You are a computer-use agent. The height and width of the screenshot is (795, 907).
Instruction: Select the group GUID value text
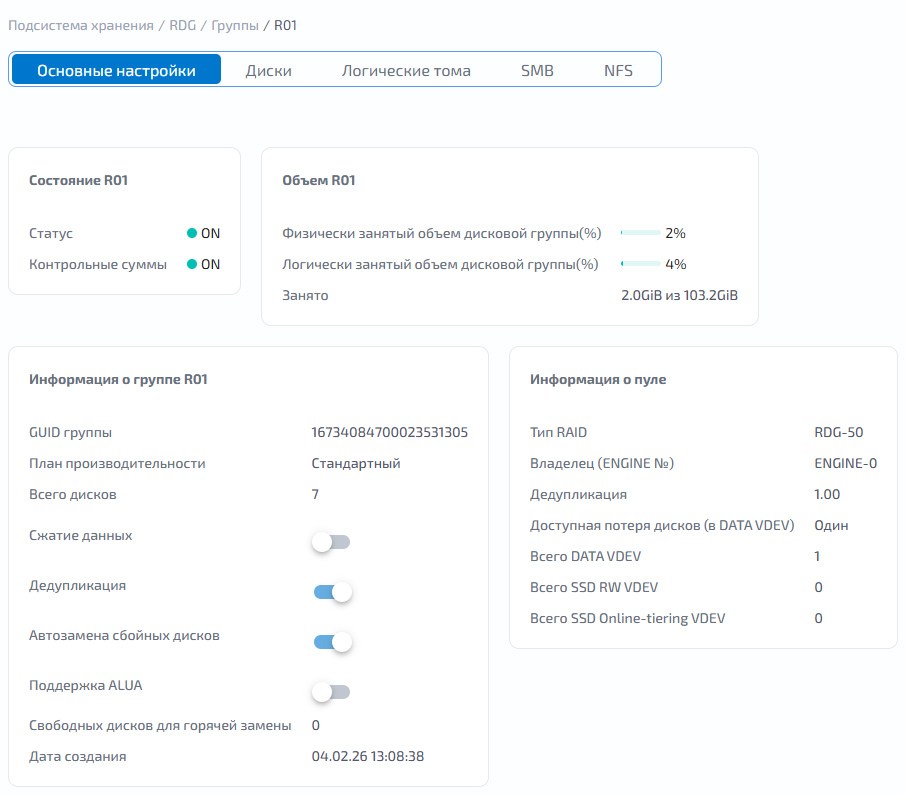coord(389,432)
